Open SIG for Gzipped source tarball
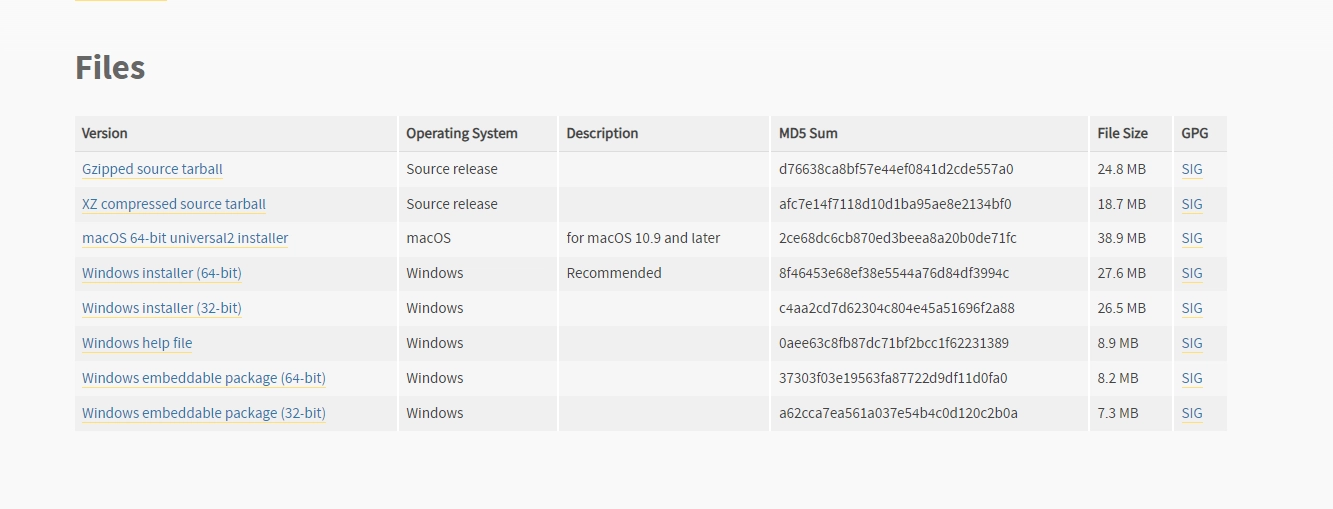The image size is (1333, 509). coord(1192,169)
